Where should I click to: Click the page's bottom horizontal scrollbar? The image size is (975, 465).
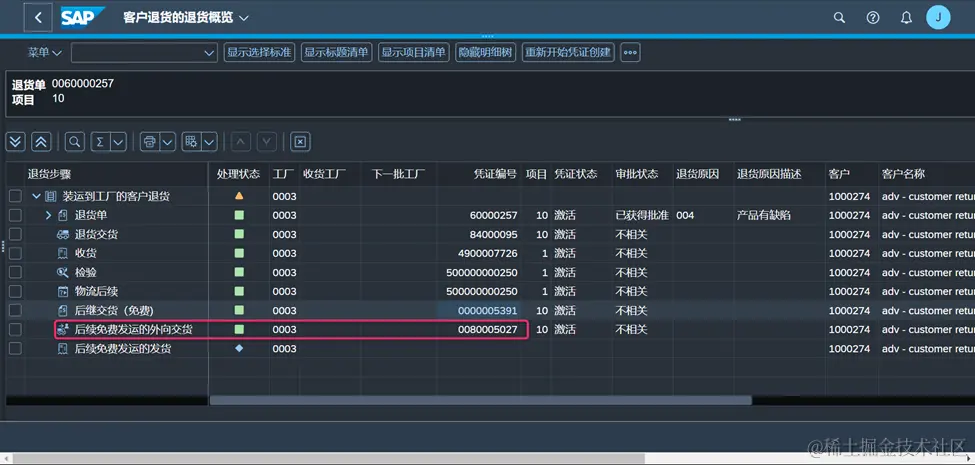[x=328, y=458]
